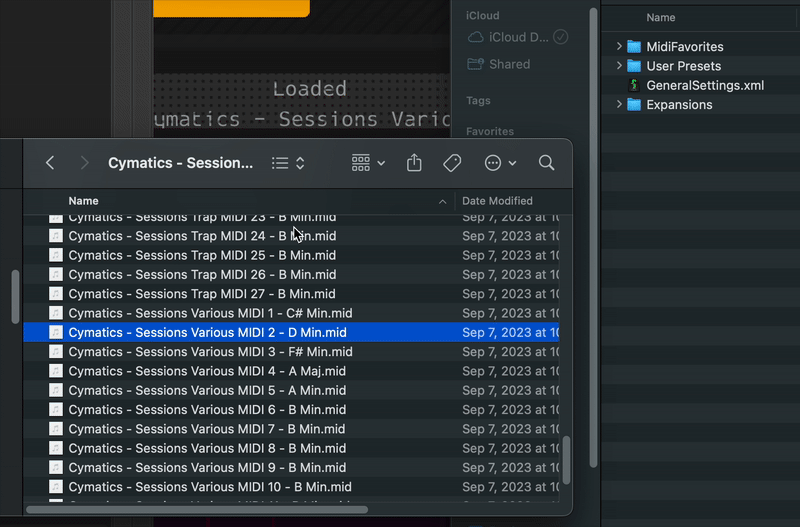Click left sidebar scrollbar thumb
Image resolution: width=800 pixels, height=527 pixels.
pyautogui.click(x=15, y=296)
